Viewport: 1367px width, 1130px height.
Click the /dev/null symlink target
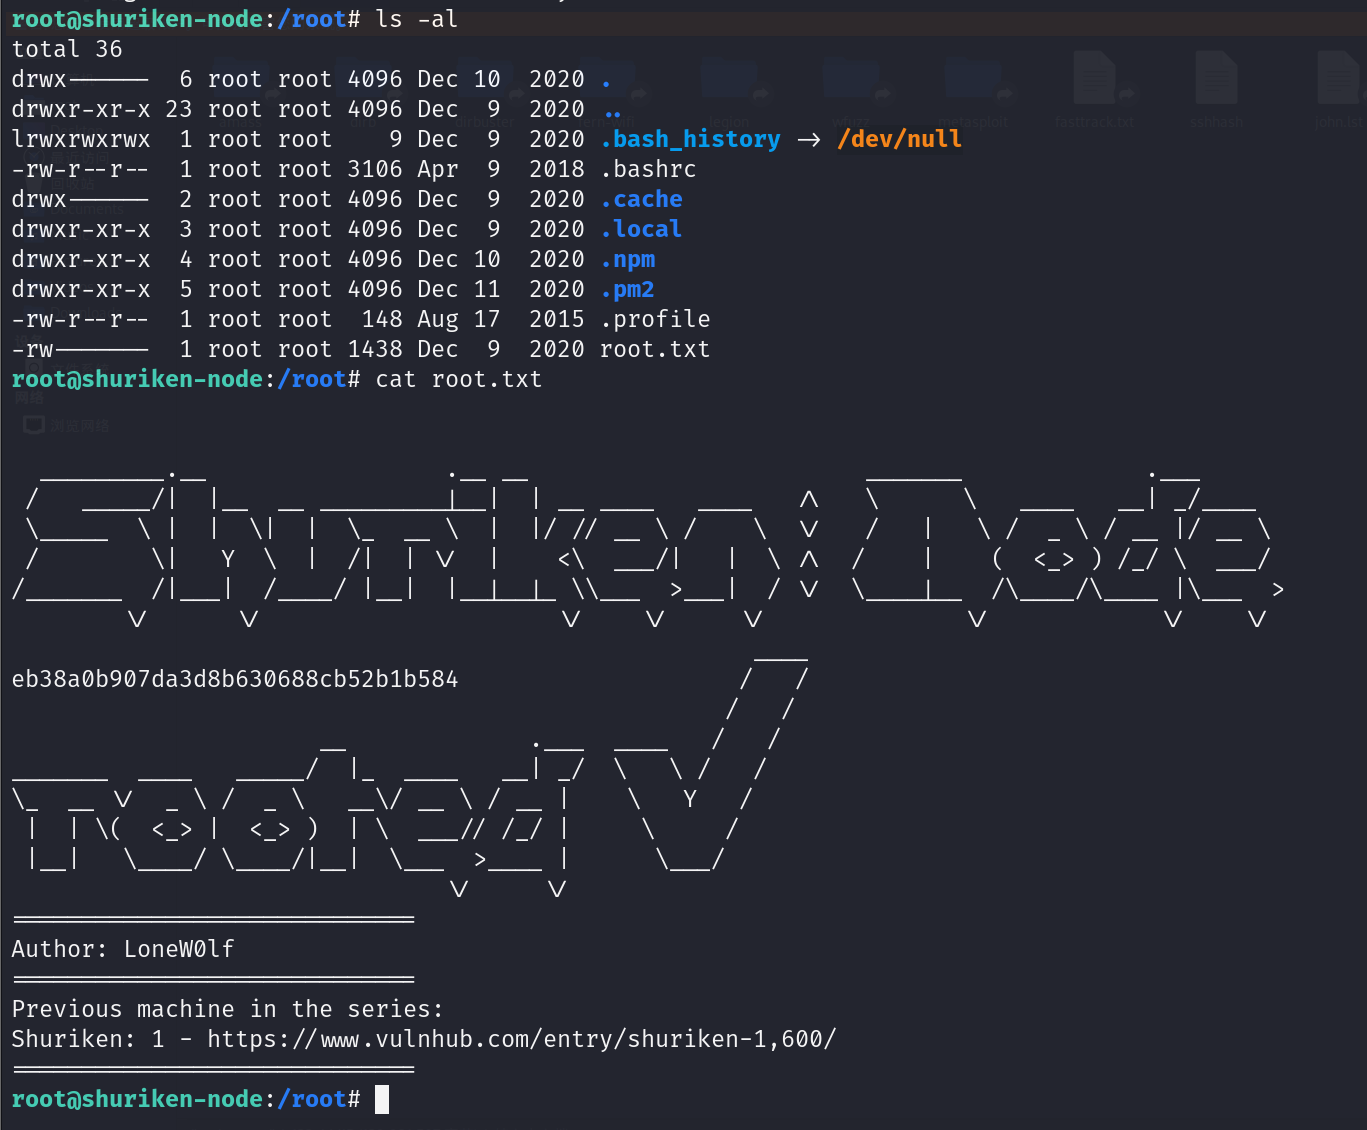(x=899, y=139)
